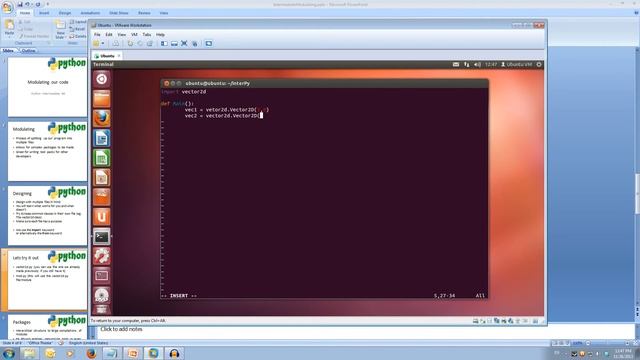This screenshot has height=360, width=640.
Task: Click the PowerPoint Office button
Action: point(7,7)
